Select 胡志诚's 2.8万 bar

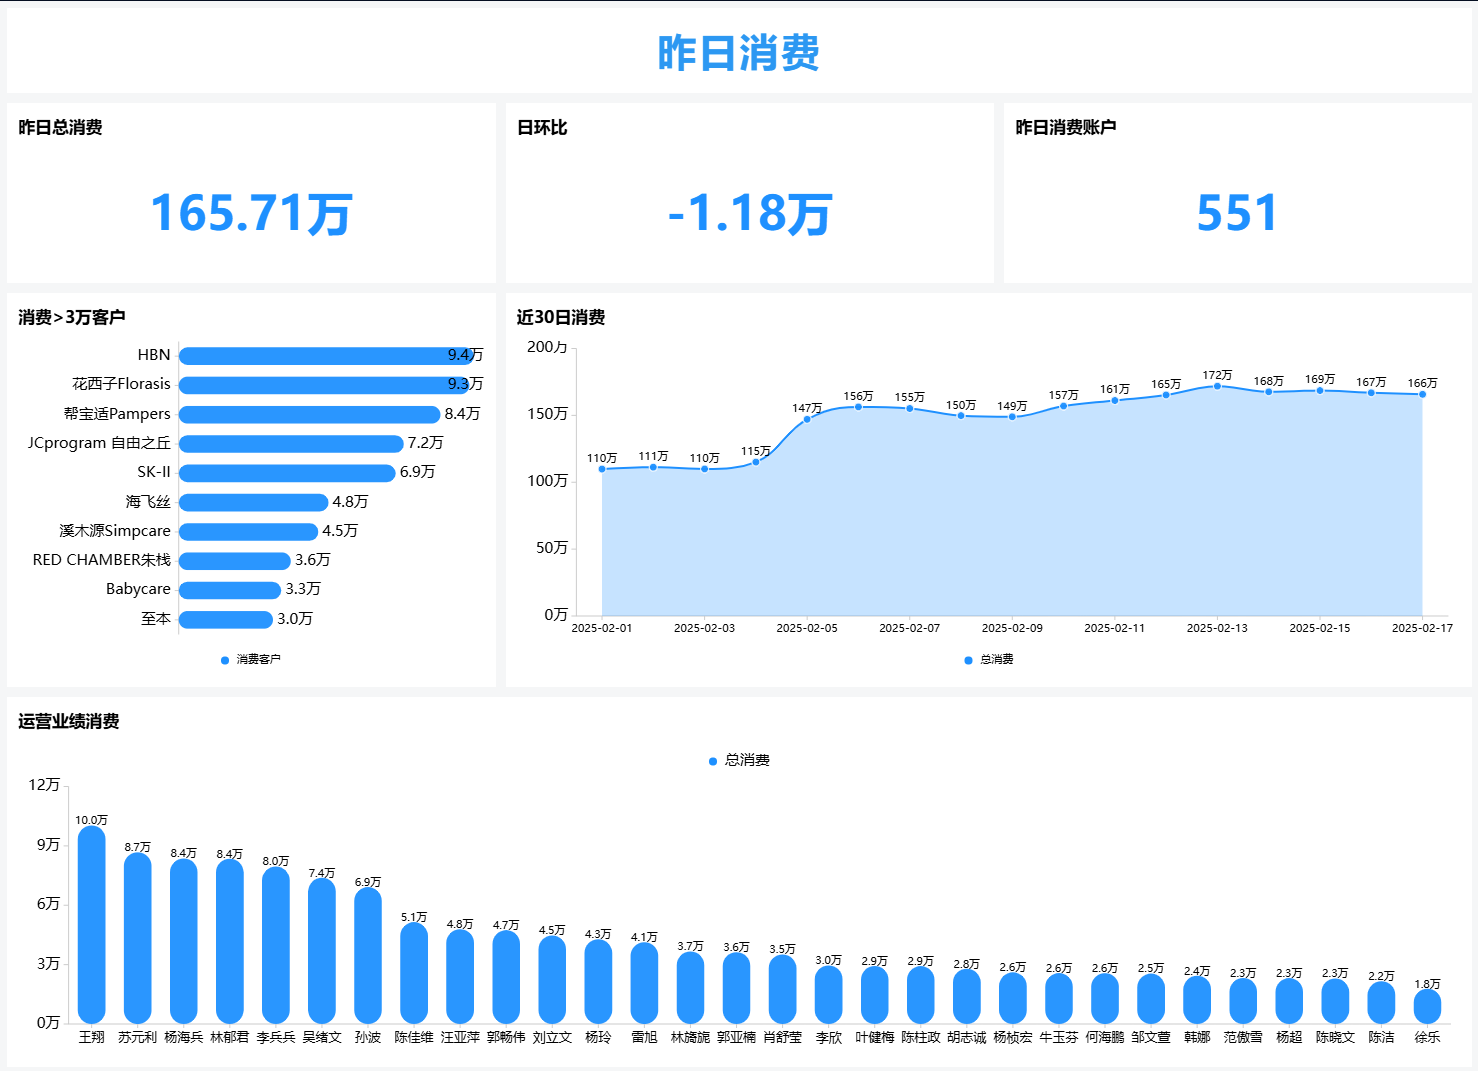coord(967,997)
